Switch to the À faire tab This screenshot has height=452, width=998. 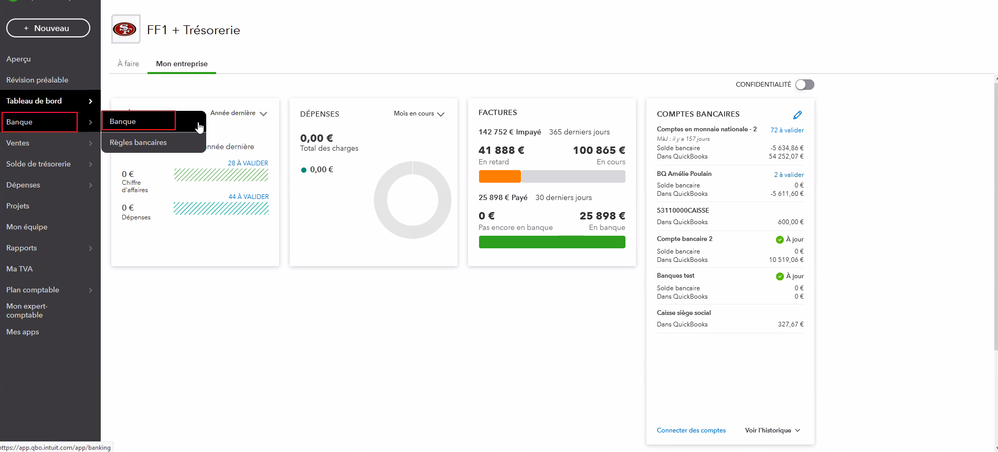pos(128,64)
